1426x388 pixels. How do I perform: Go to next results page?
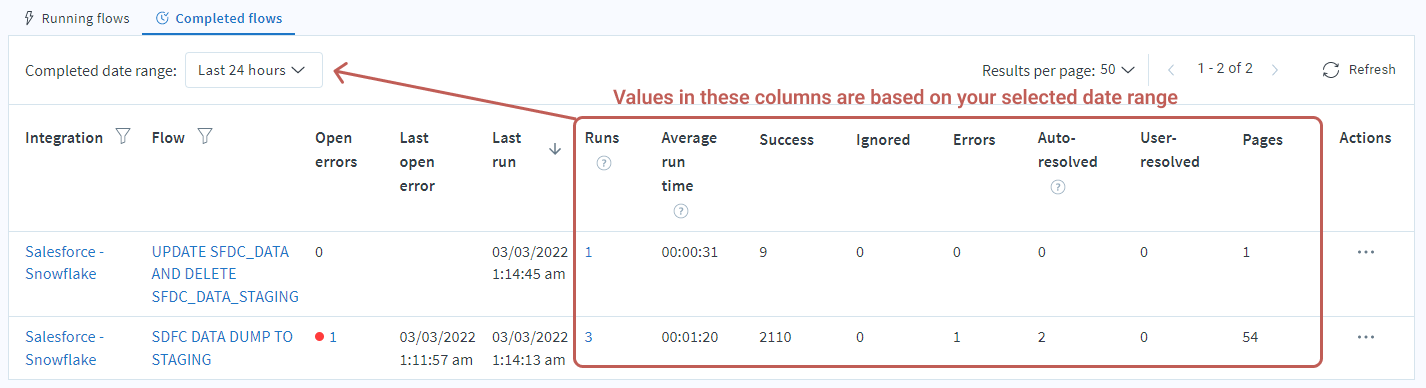tap(1275, 69)
